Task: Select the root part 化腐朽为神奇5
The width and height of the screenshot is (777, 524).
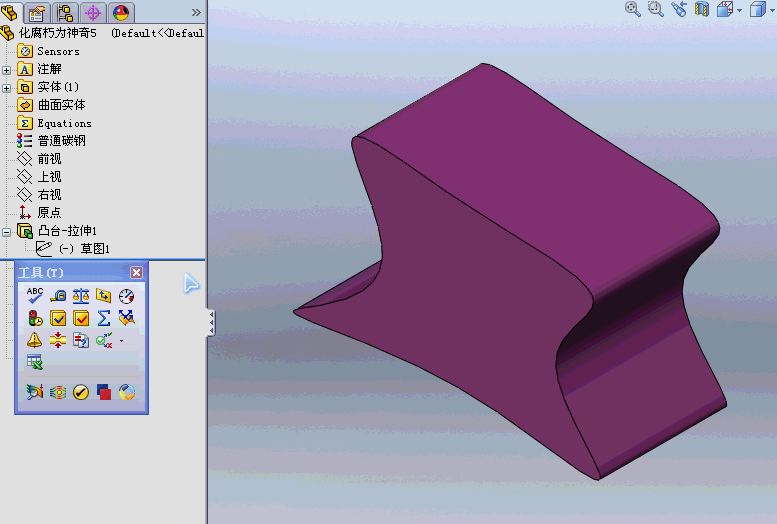Action: (x=57, y=33)
